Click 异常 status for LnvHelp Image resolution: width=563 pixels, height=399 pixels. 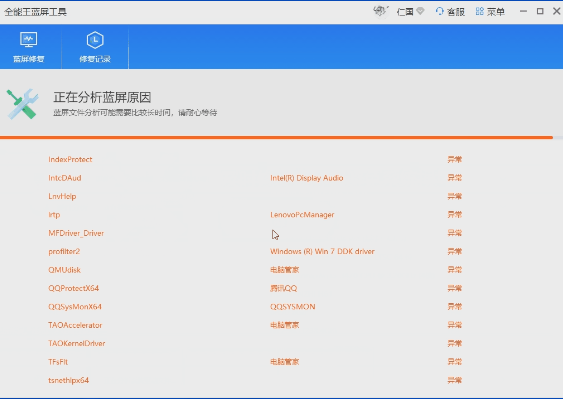tap(455, 196)
